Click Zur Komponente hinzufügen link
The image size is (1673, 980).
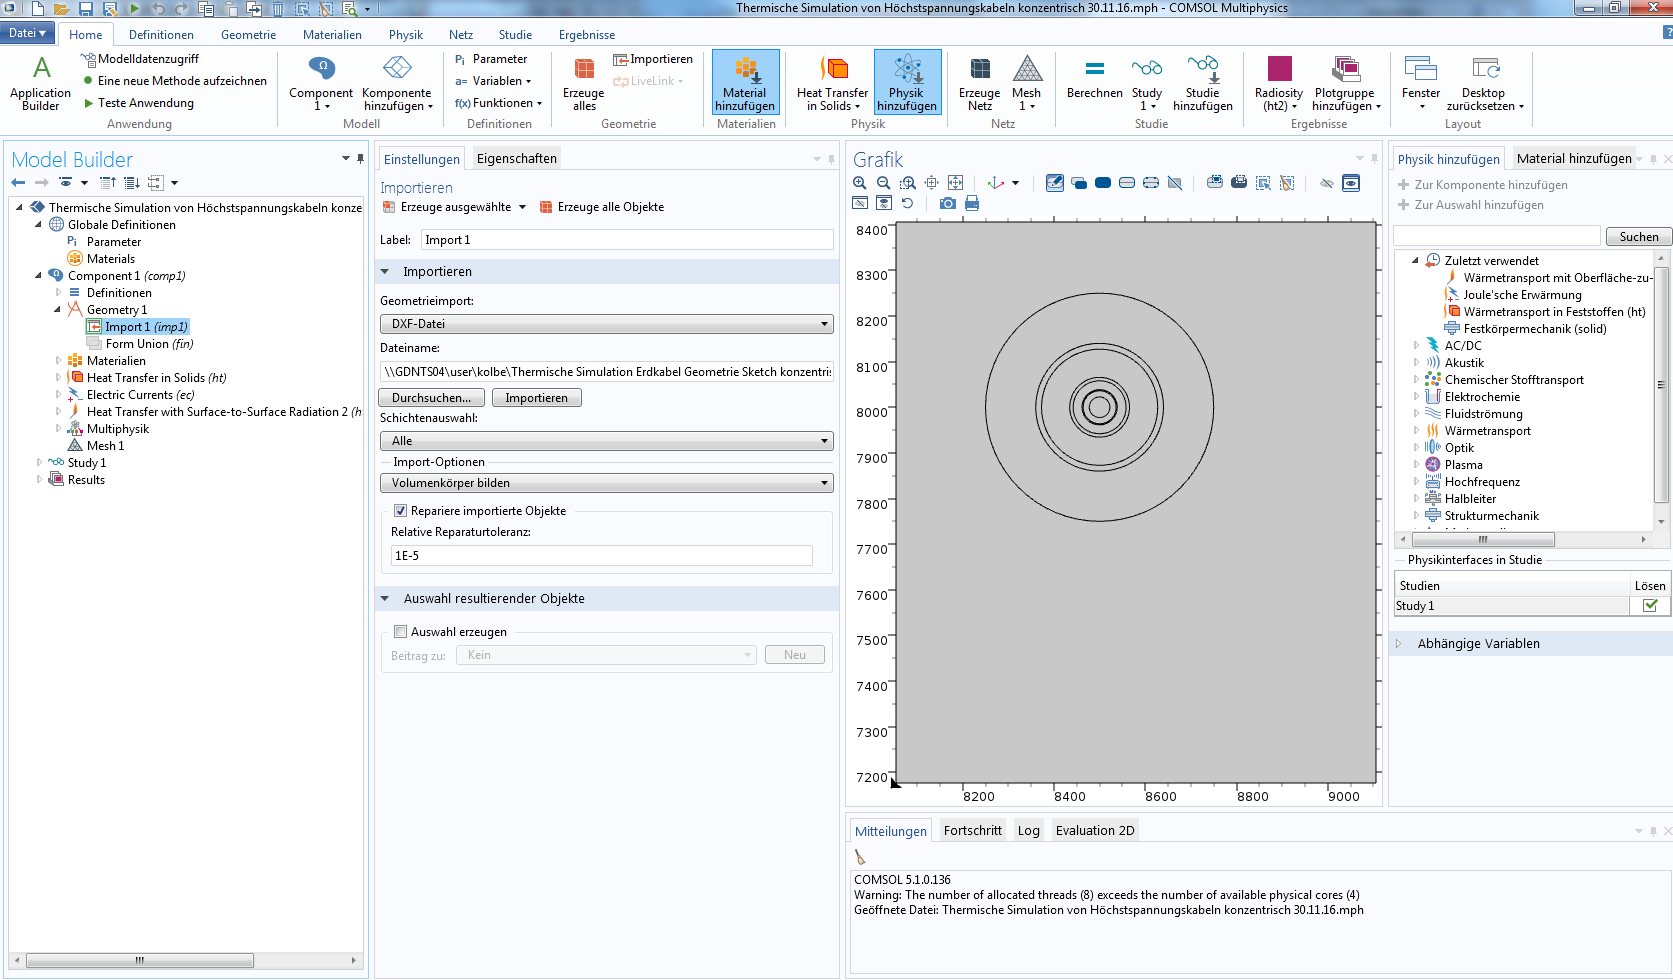[x=1482, y=185]
